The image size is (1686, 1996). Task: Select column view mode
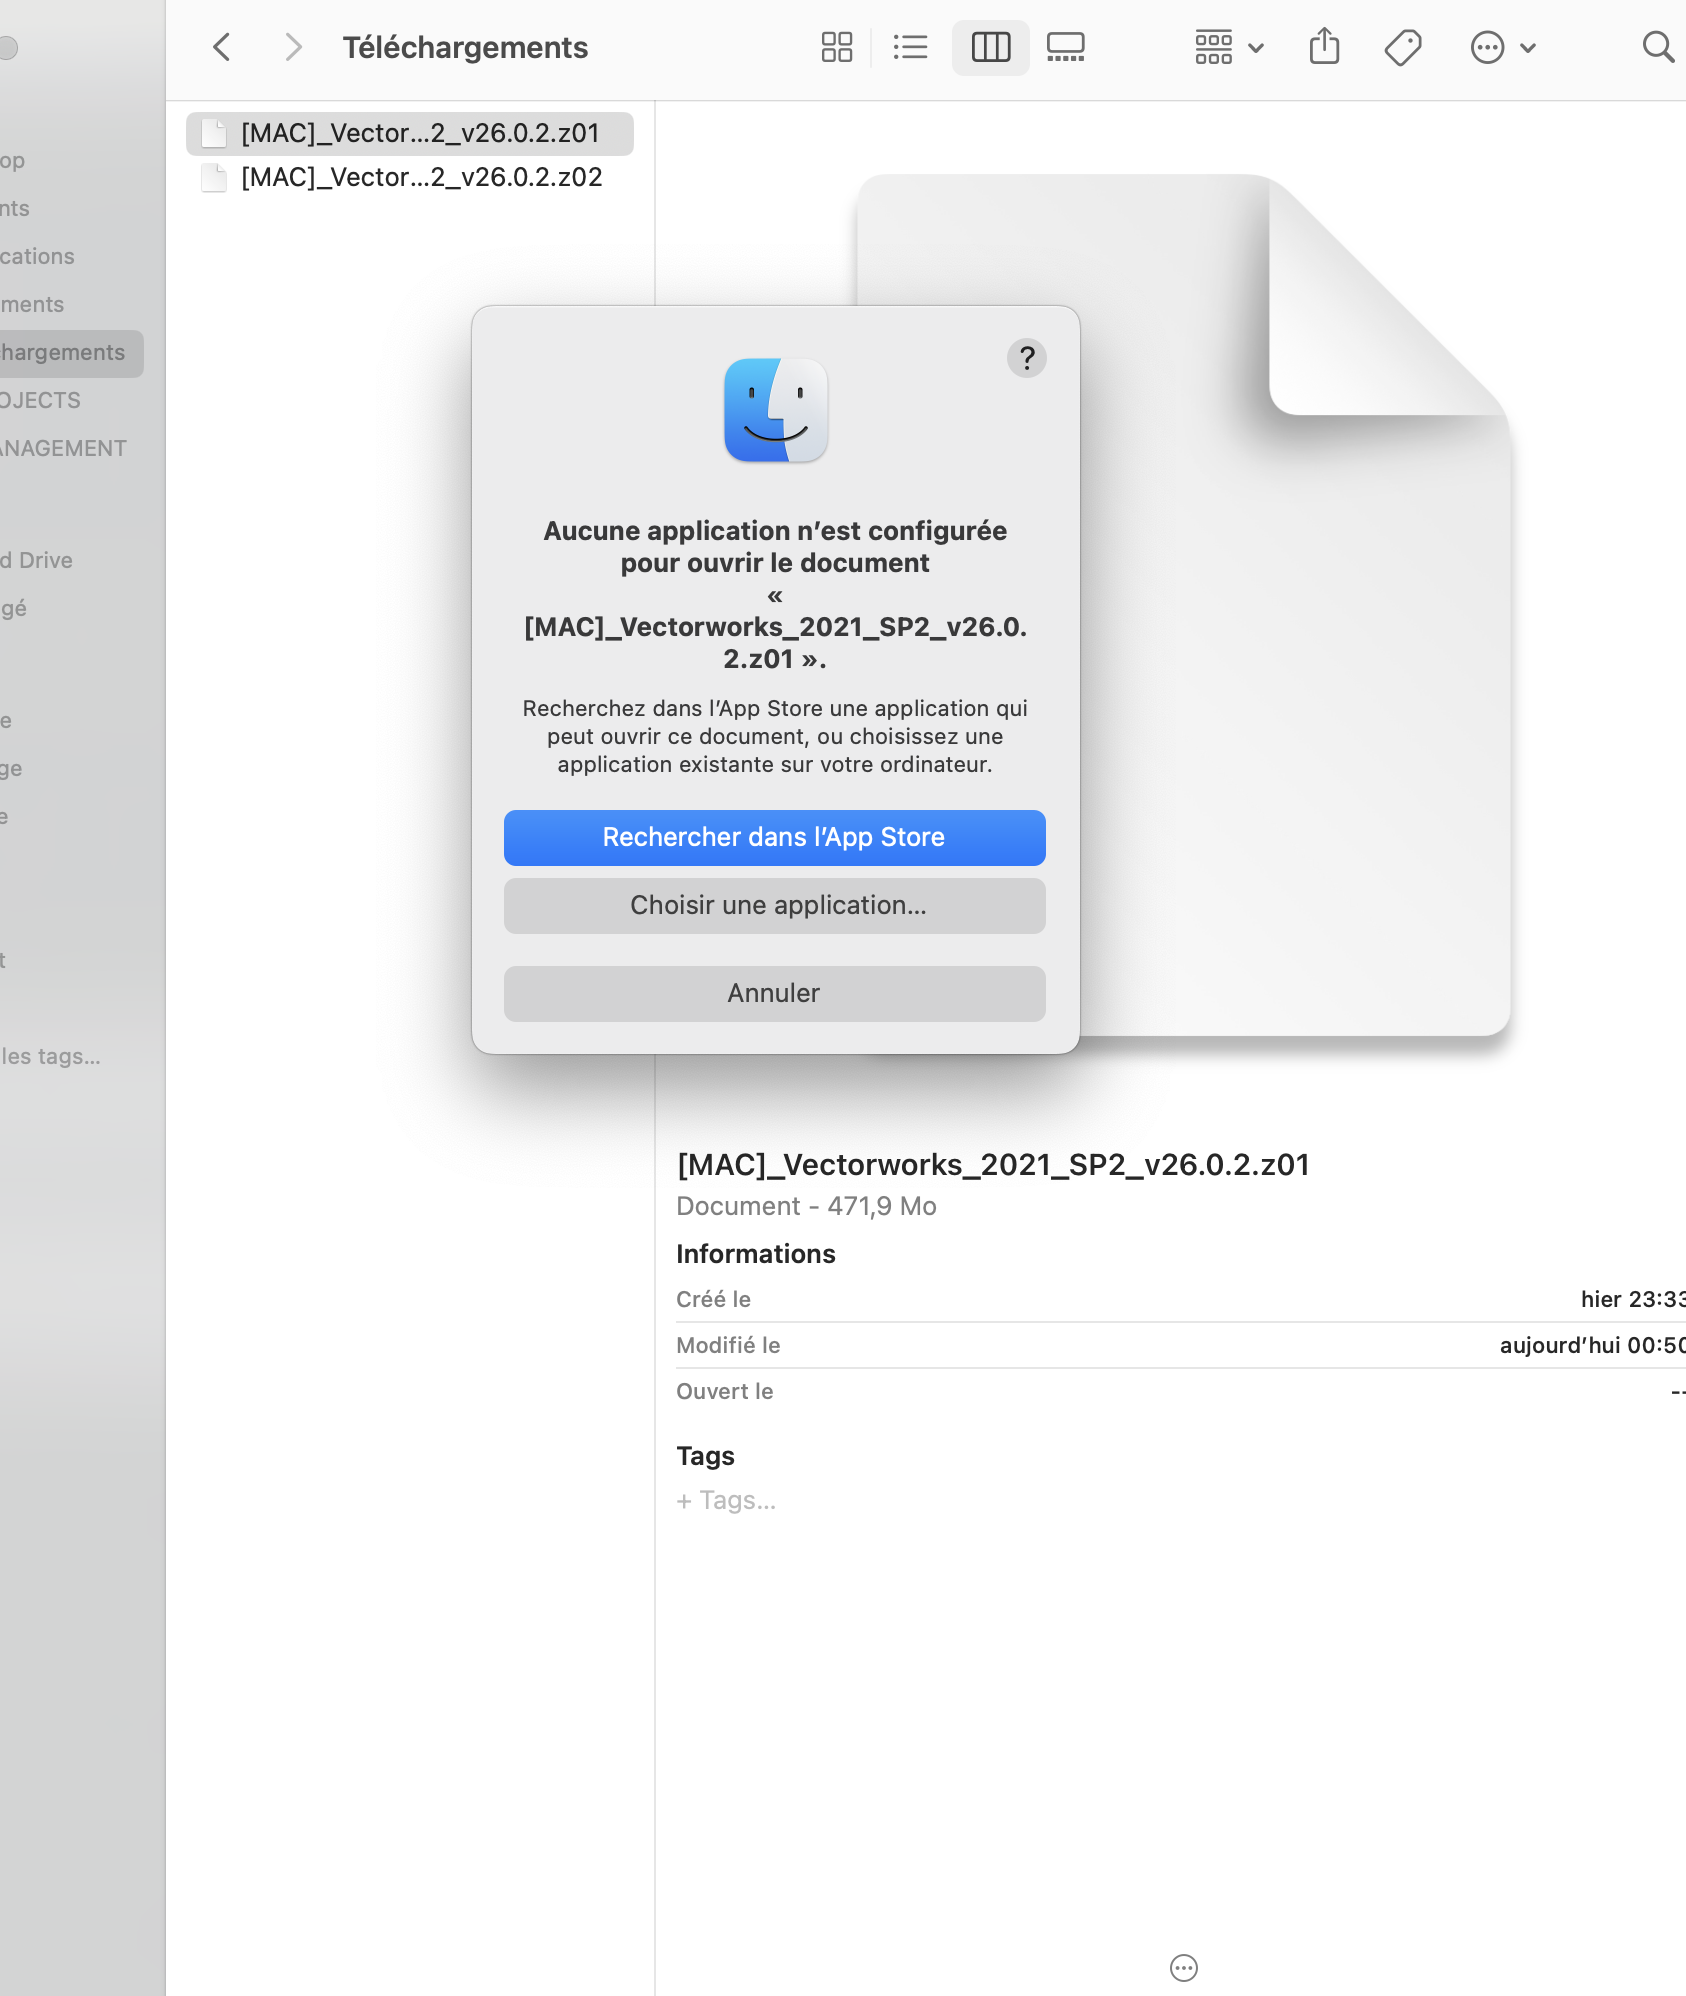991,47
